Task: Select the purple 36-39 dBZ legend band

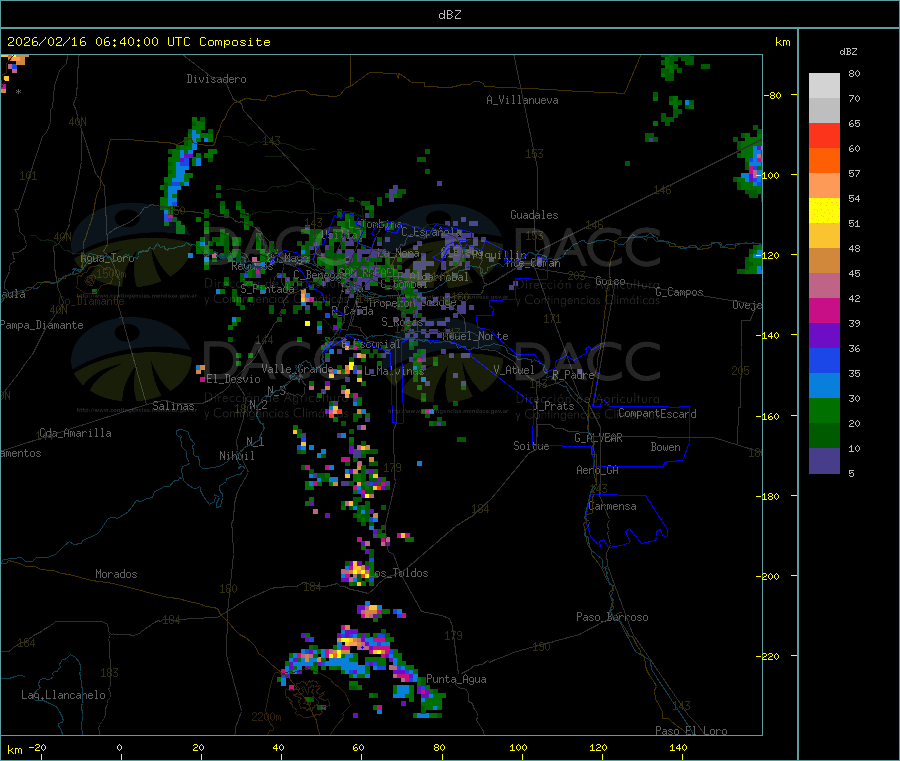Action: pyautogui.click(x=824, y=336)
